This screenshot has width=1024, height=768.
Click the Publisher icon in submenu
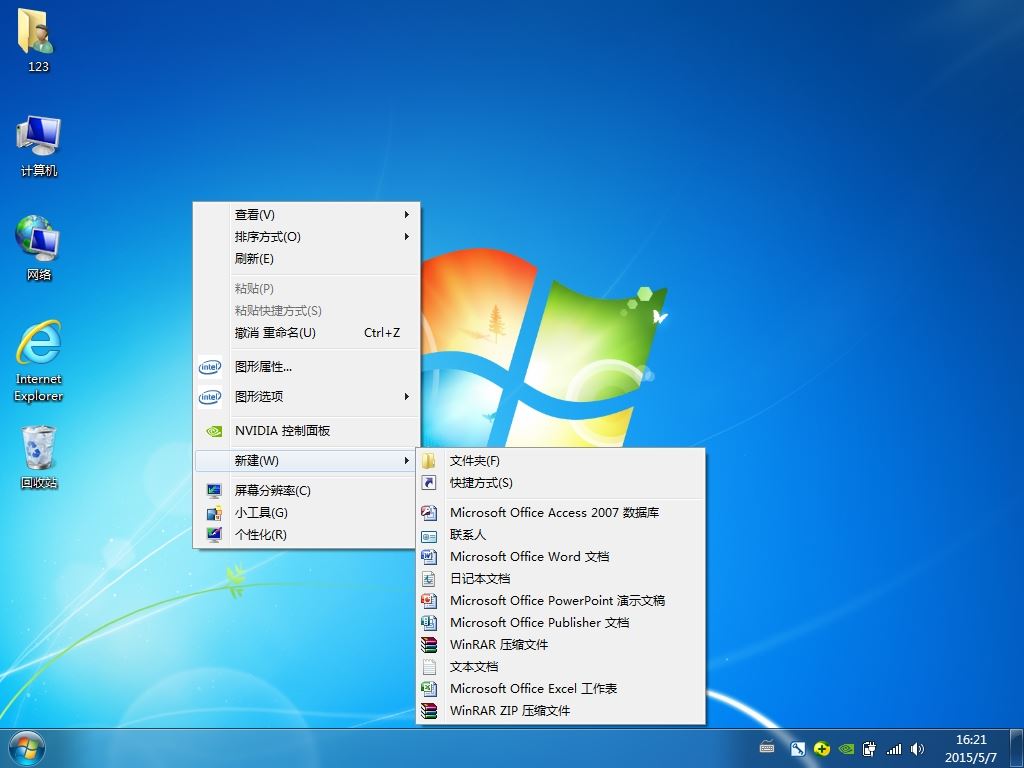(x=428, y=622)
